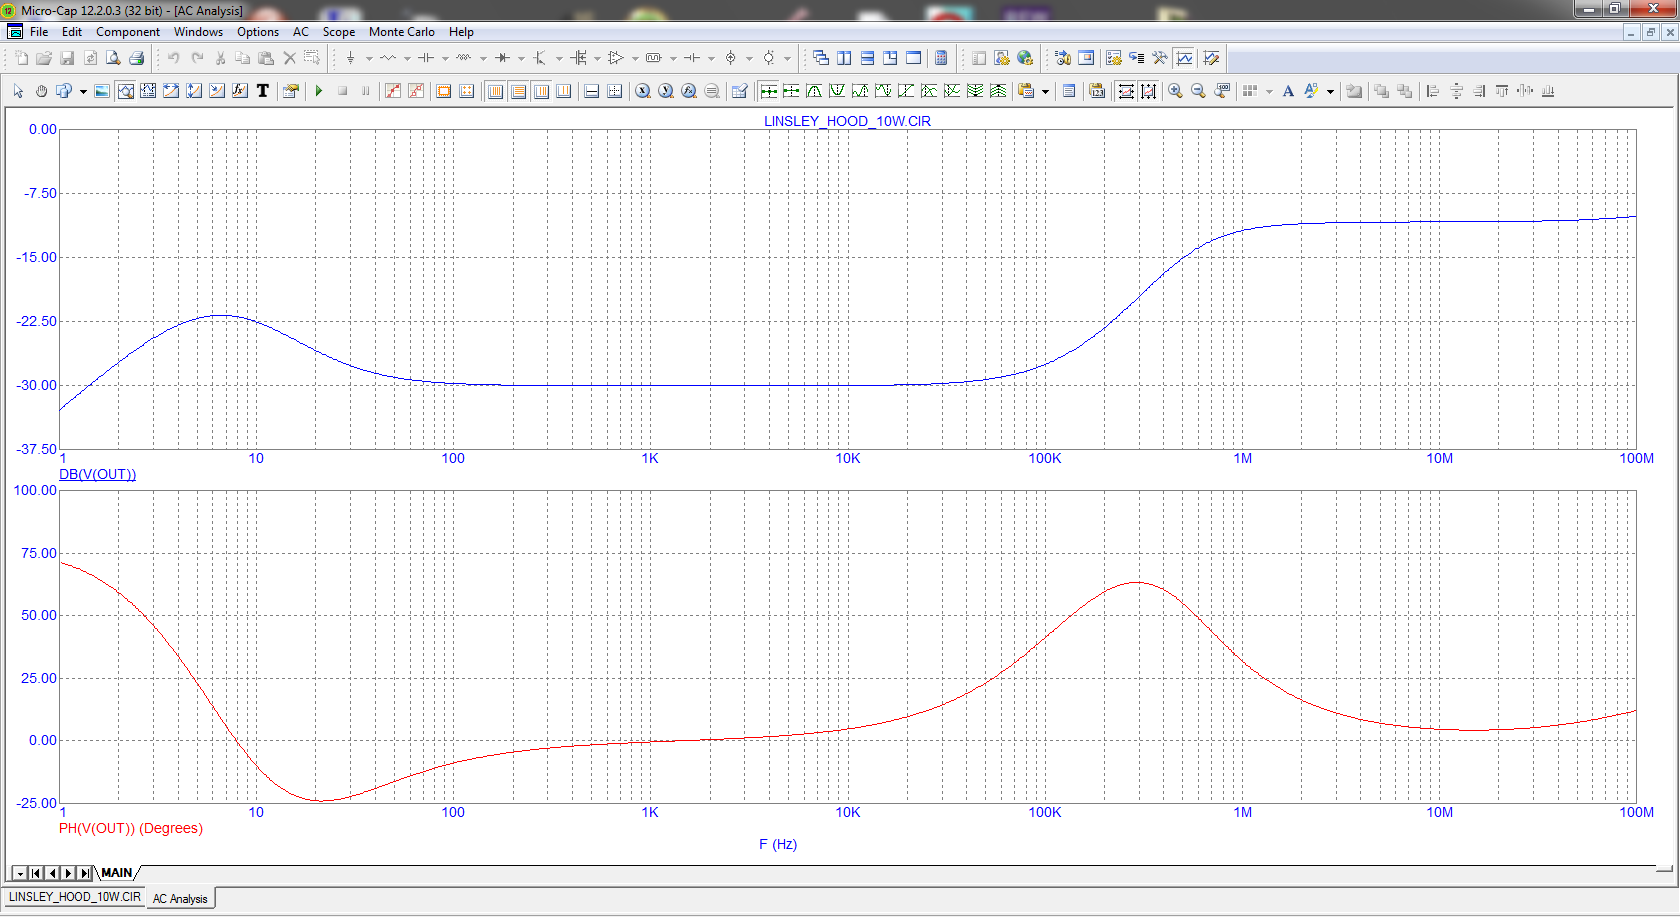This screenshot has width=1680, height=917.
Task: Click the Text mode T icon
Action: point(263,91)
